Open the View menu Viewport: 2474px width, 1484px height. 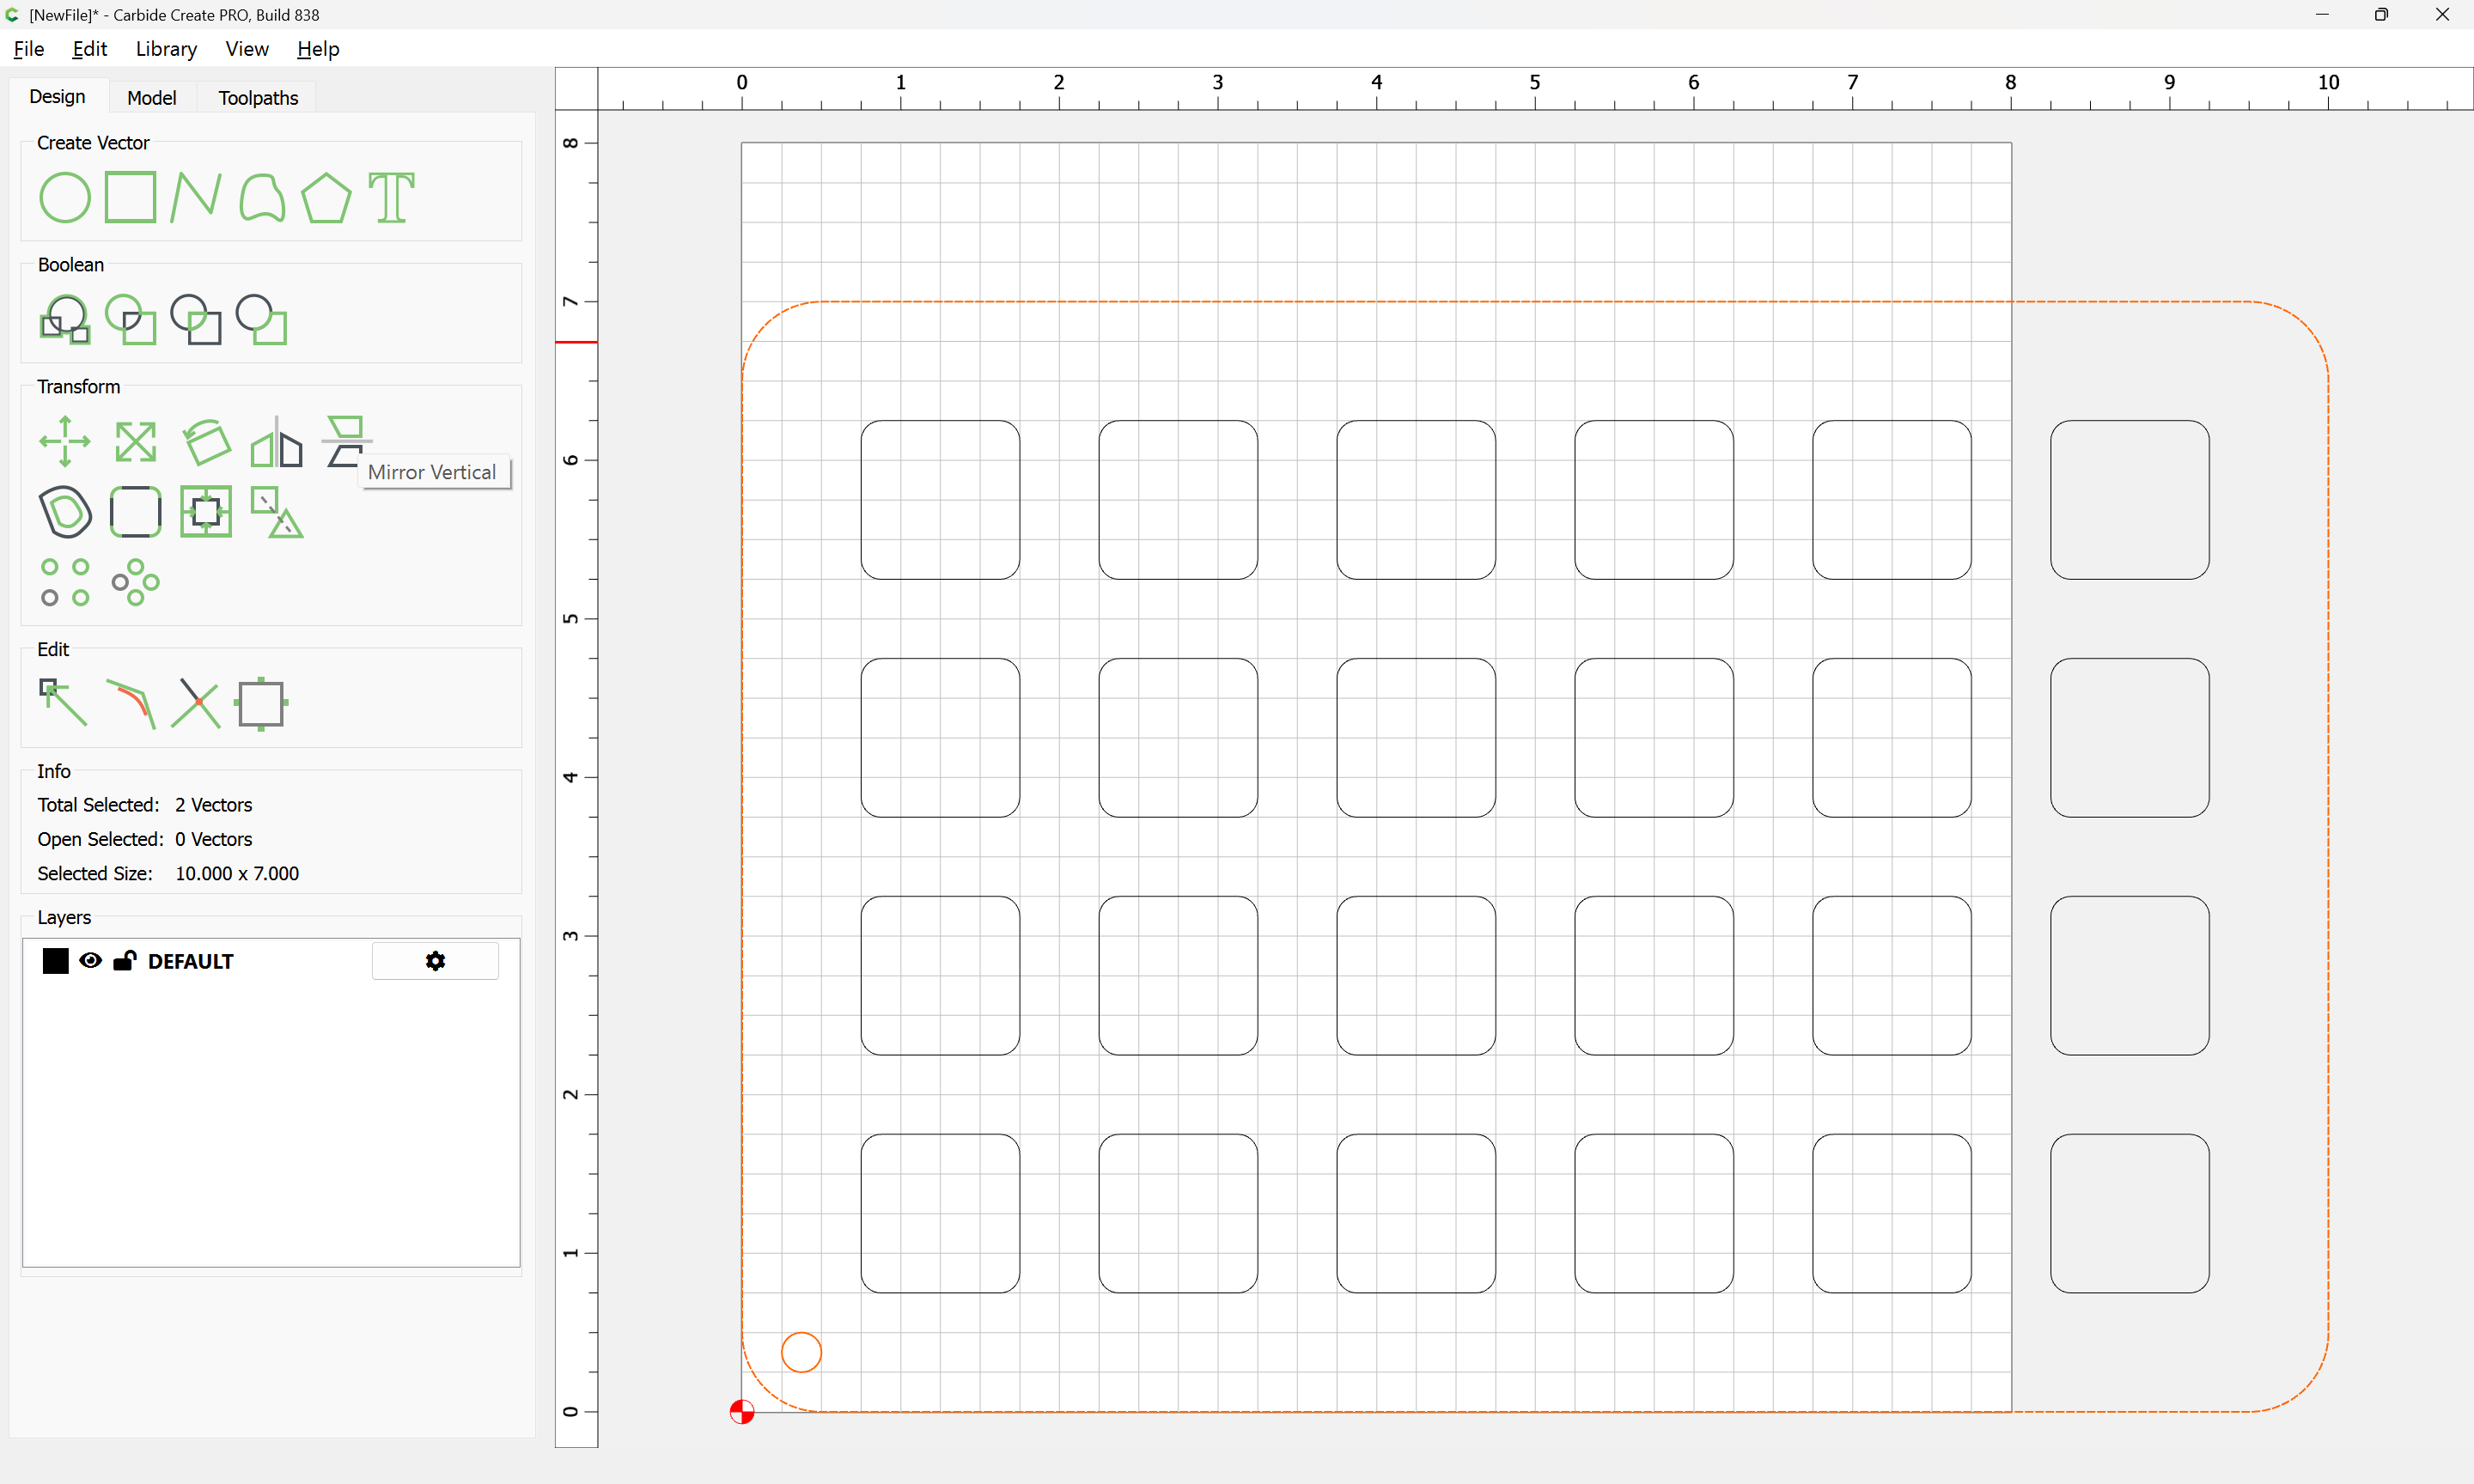point(246,49)
